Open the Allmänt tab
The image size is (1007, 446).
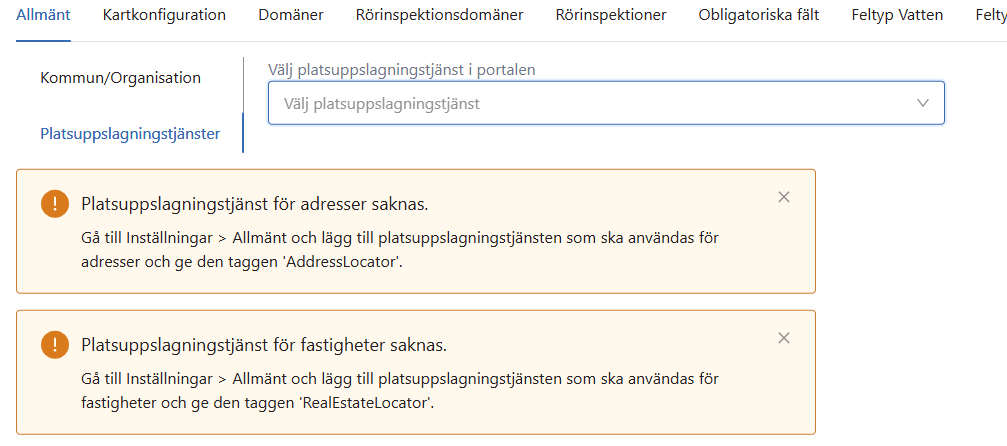43,15
